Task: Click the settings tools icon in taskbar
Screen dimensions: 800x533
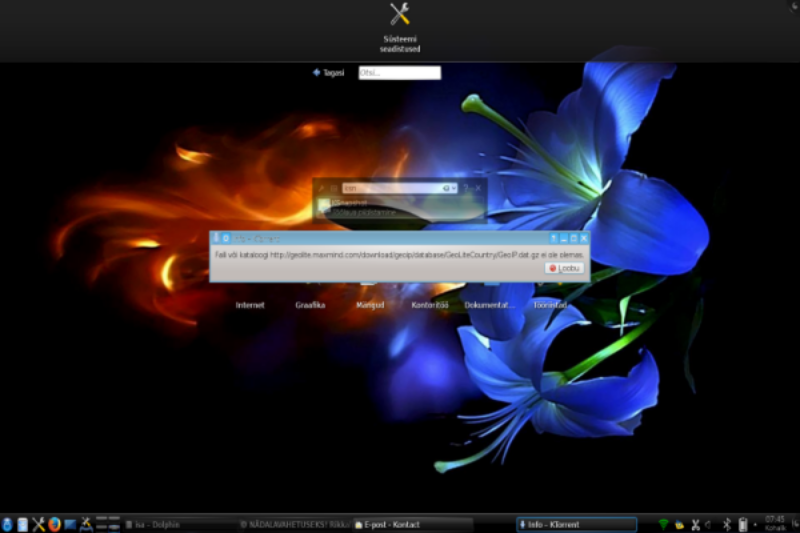Action: (x=38, y=524)
